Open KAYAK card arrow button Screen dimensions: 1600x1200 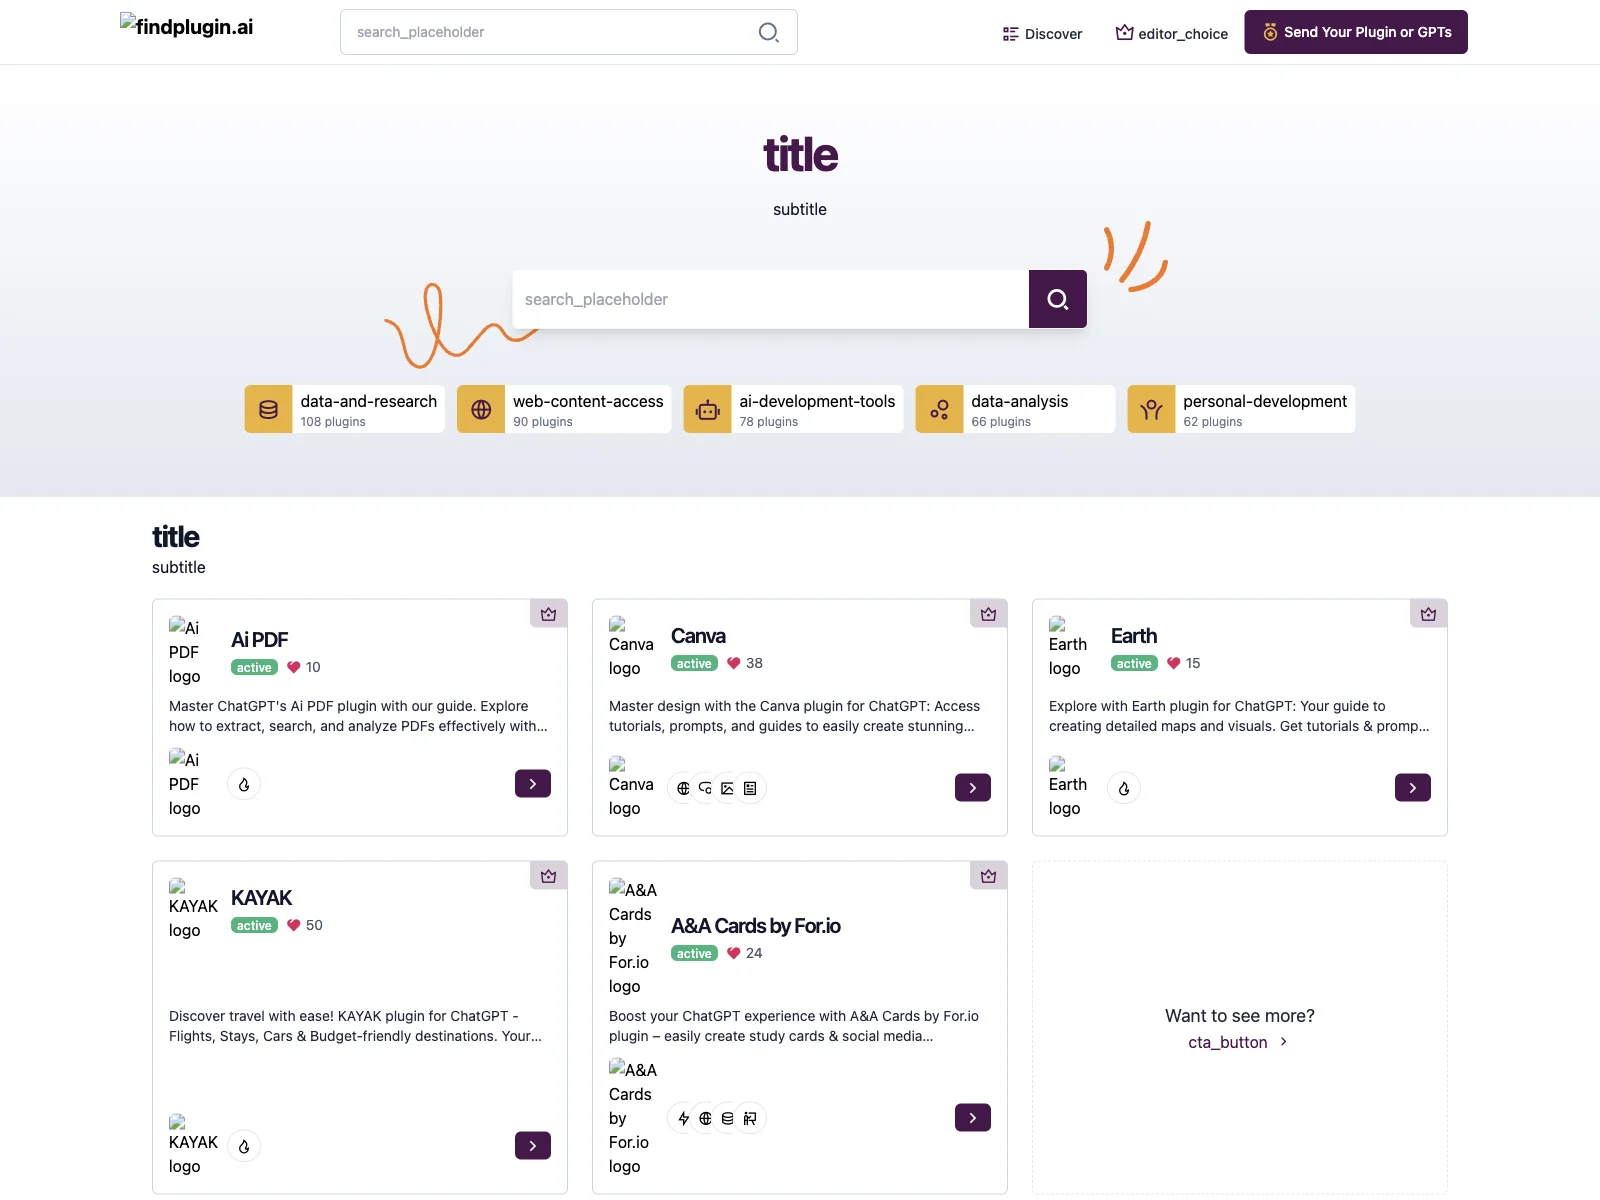click(x=533, y=1146)
